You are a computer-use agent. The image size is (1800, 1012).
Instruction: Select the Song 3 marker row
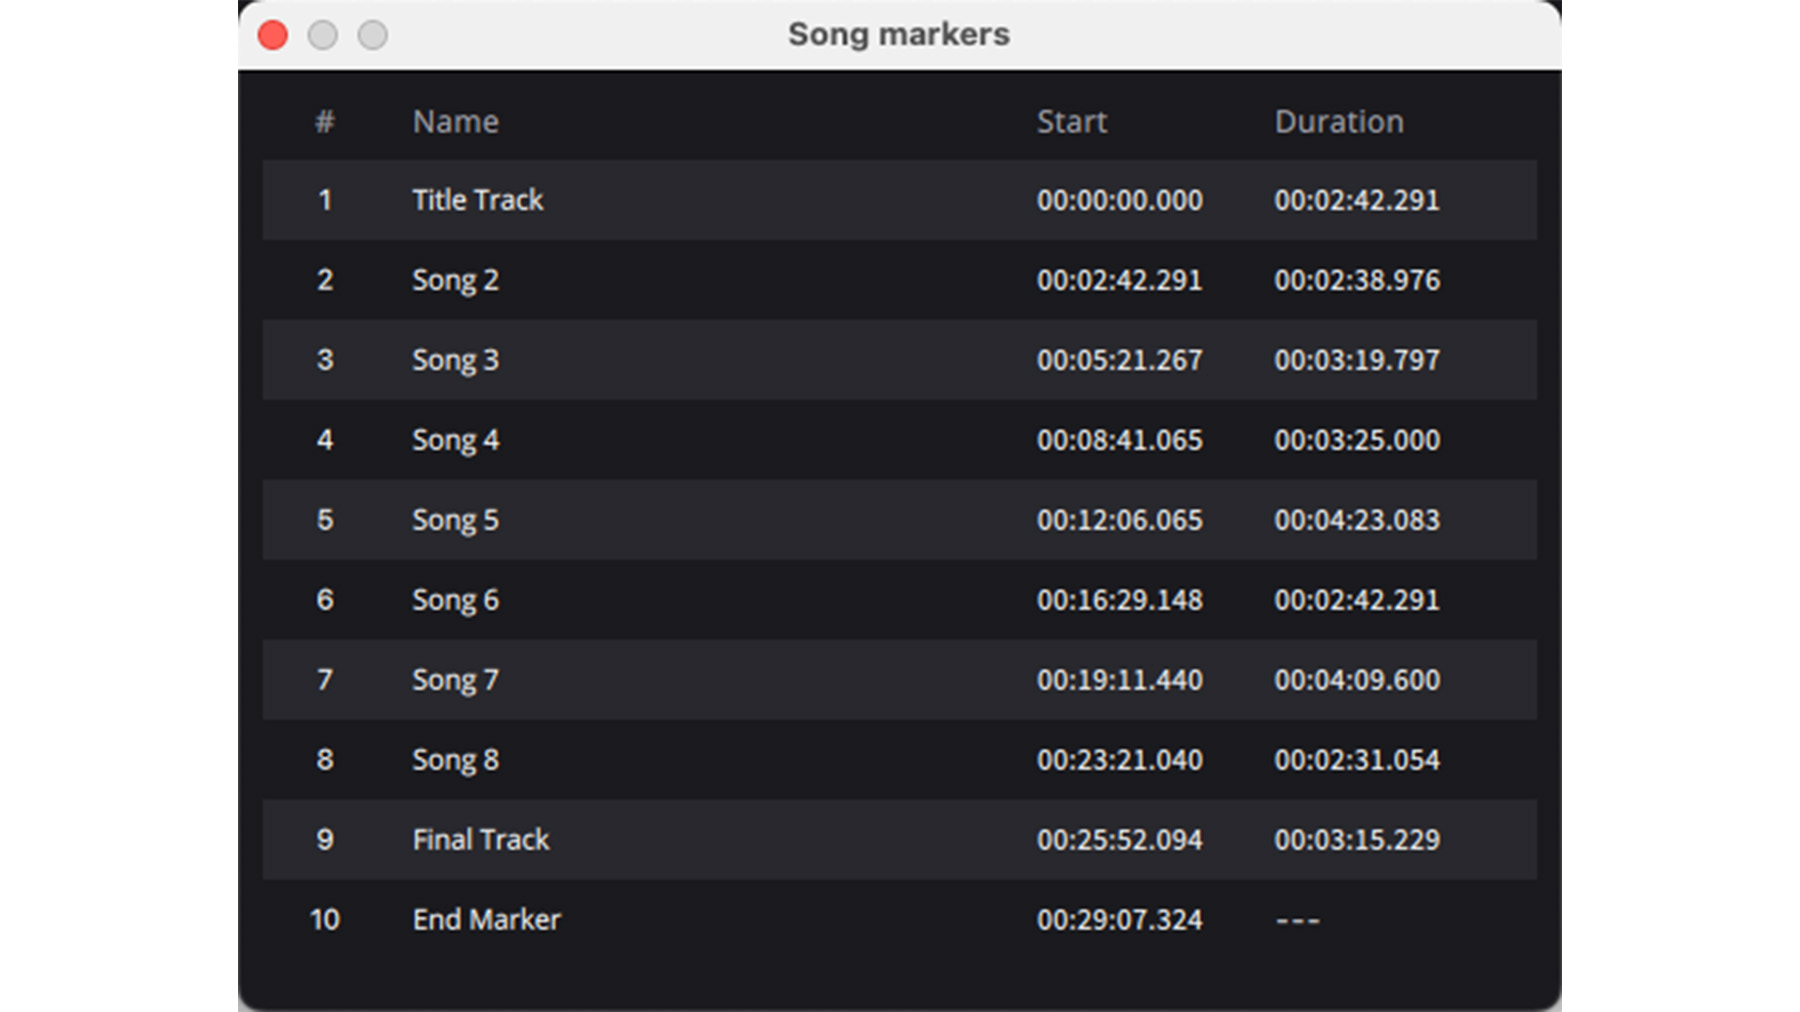click(700, 360)
